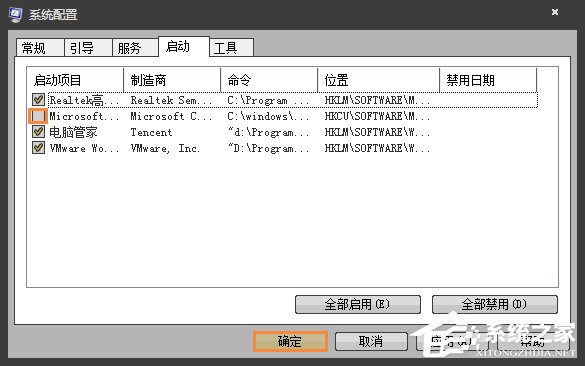Click 全部禁用 button
This screenshot has width=585, height=366.
pyautogui.click(x=495, y=304)
